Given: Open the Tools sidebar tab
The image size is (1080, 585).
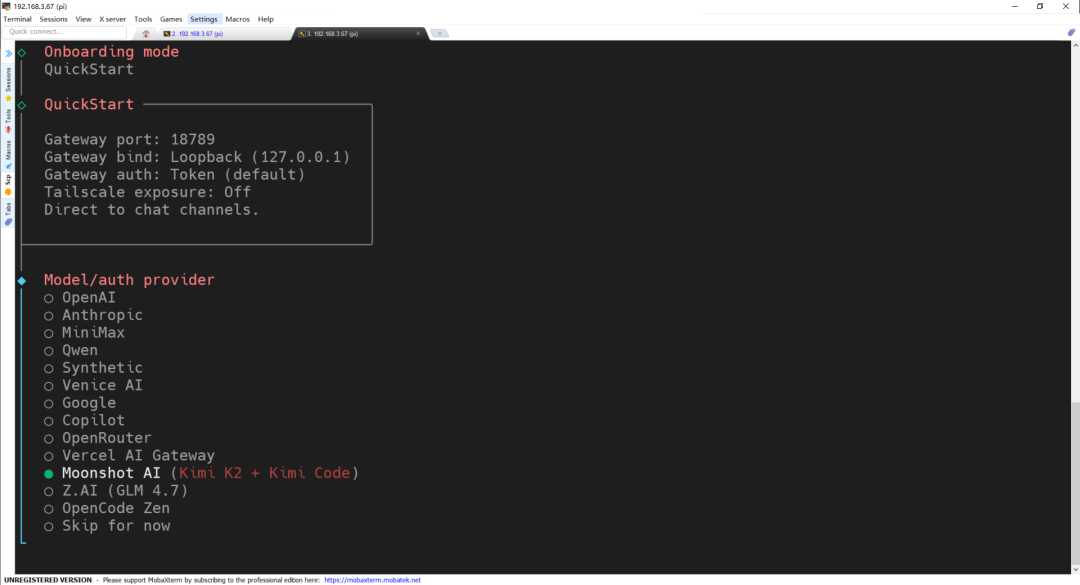Looking at the screenshot, I should click(x=8, y=121).
